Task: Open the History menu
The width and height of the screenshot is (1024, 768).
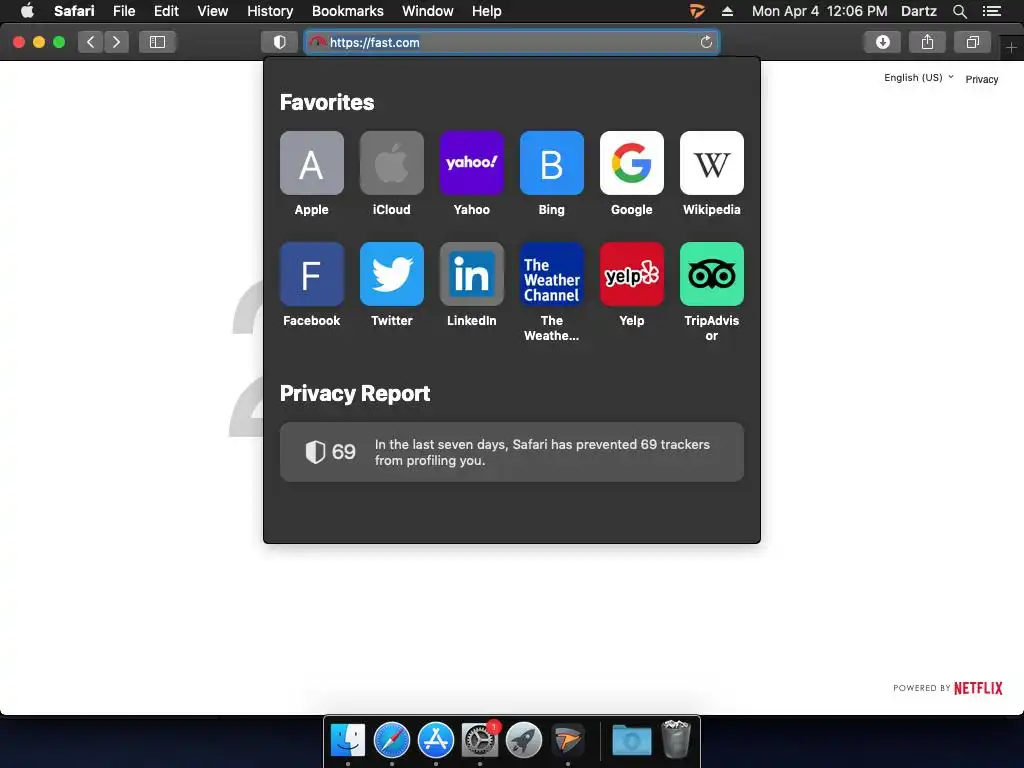Action: point(270,11)
